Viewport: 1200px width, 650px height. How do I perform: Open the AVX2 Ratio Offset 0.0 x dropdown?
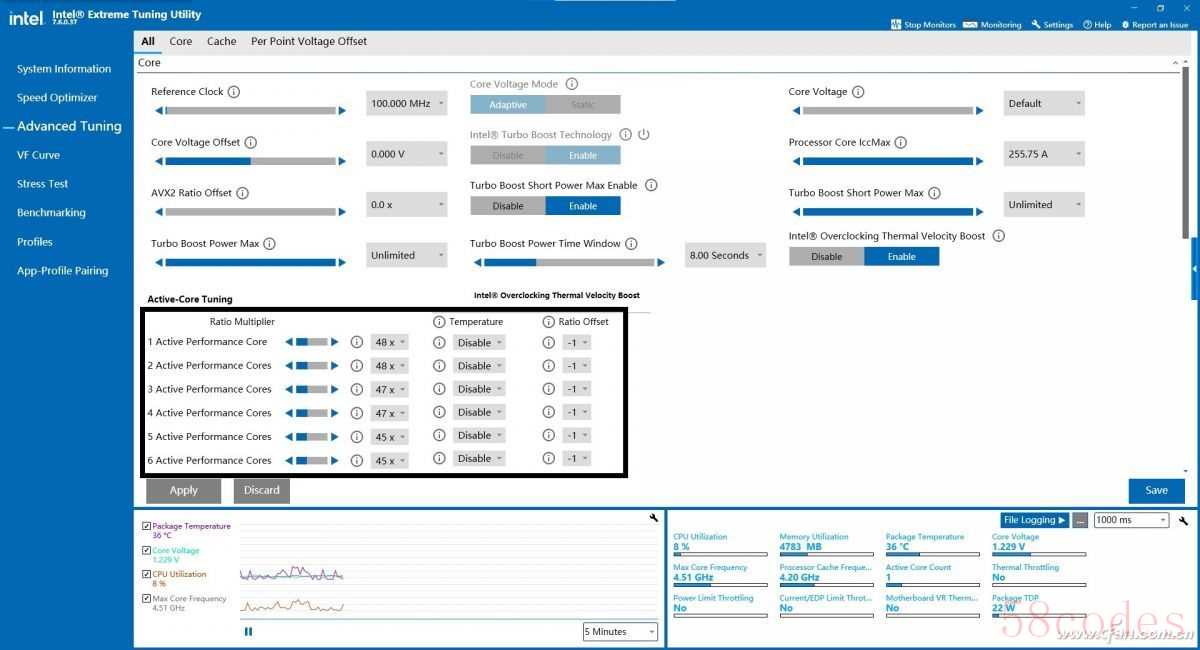pyautogui.click(x=407, y=205)
